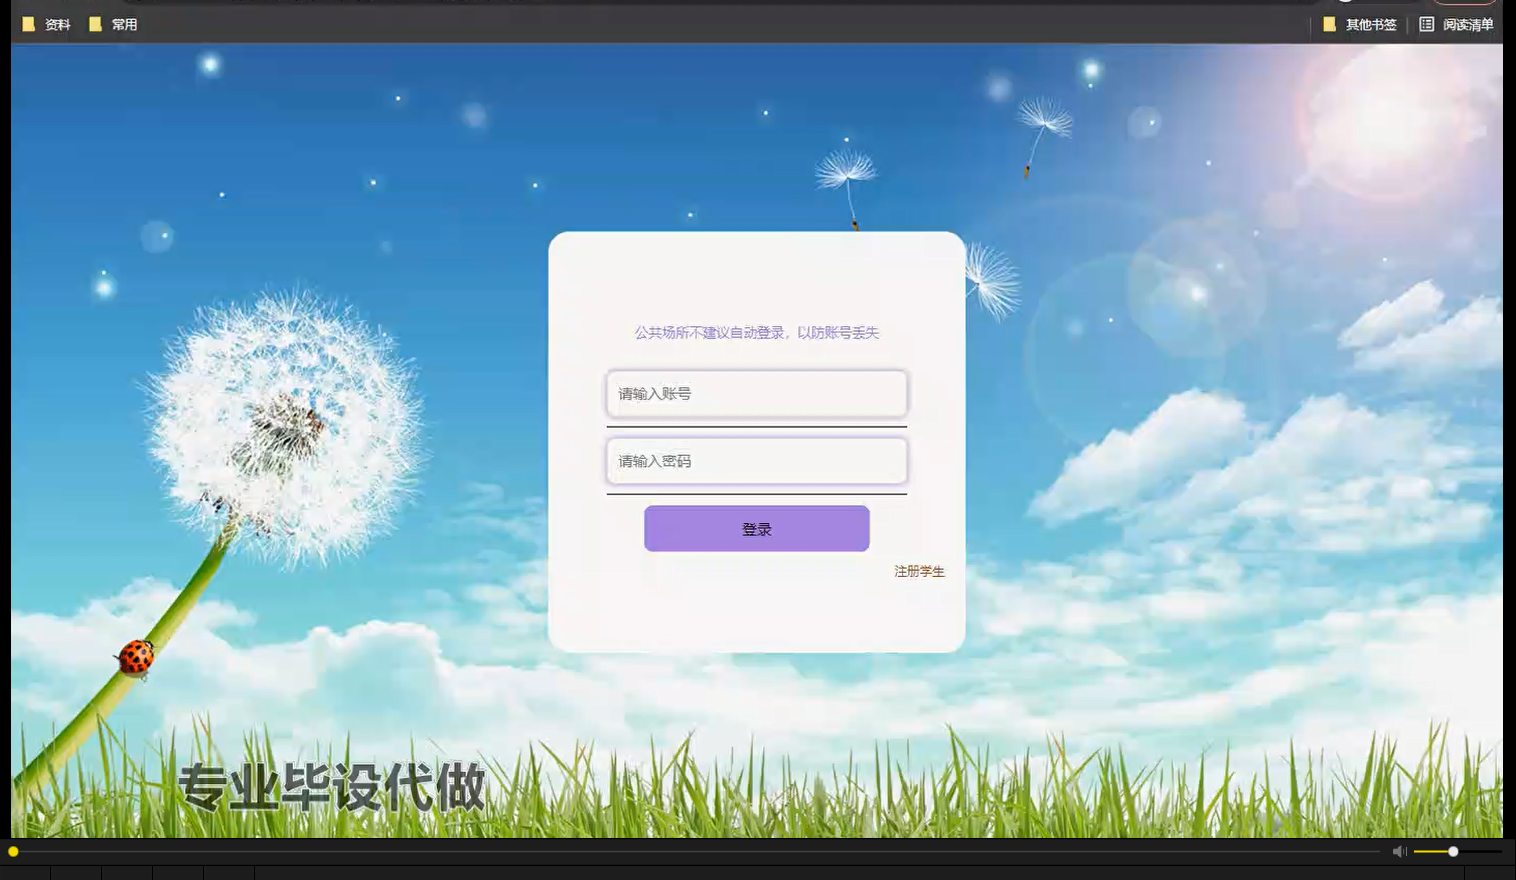This screenshot has height=880, width=1516.
Task: Click the 请输入密码 password field
Action: pyautogui.click(x=757, y=461)
